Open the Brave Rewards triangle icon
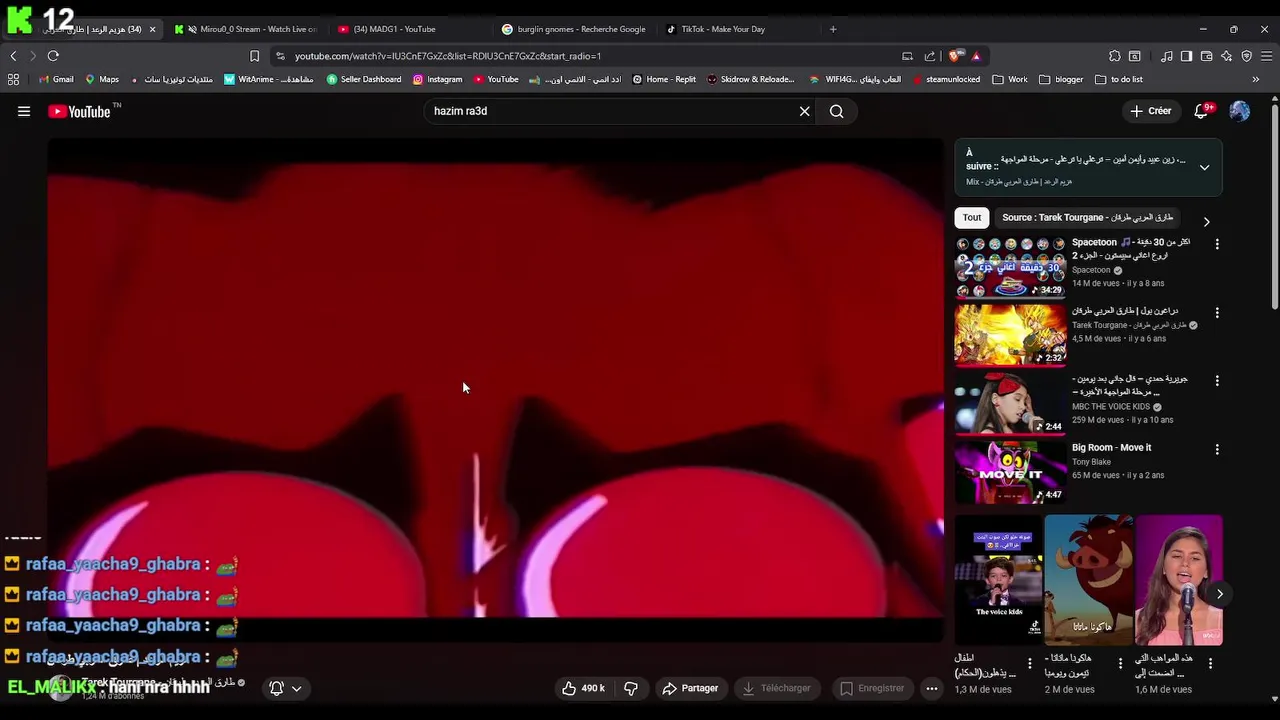 (x=976, y=56)
